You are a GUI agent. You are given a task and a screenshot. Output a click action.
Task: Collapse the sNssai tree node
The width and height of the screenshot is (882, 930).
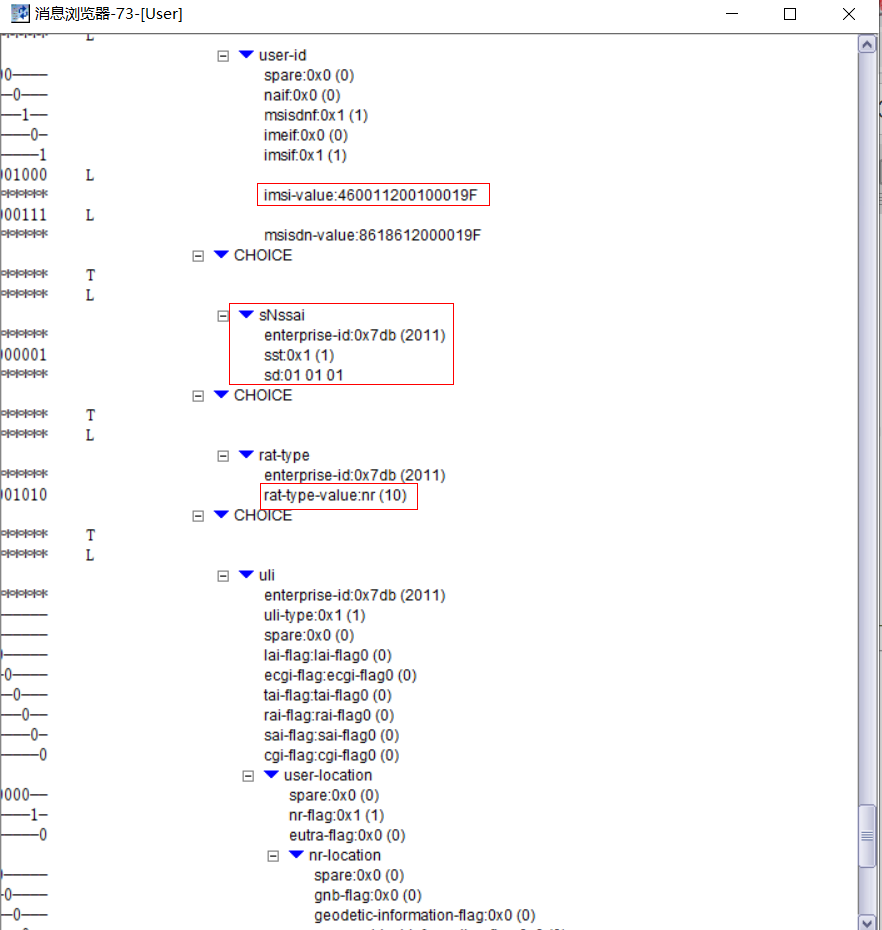(x=223, y=315)
